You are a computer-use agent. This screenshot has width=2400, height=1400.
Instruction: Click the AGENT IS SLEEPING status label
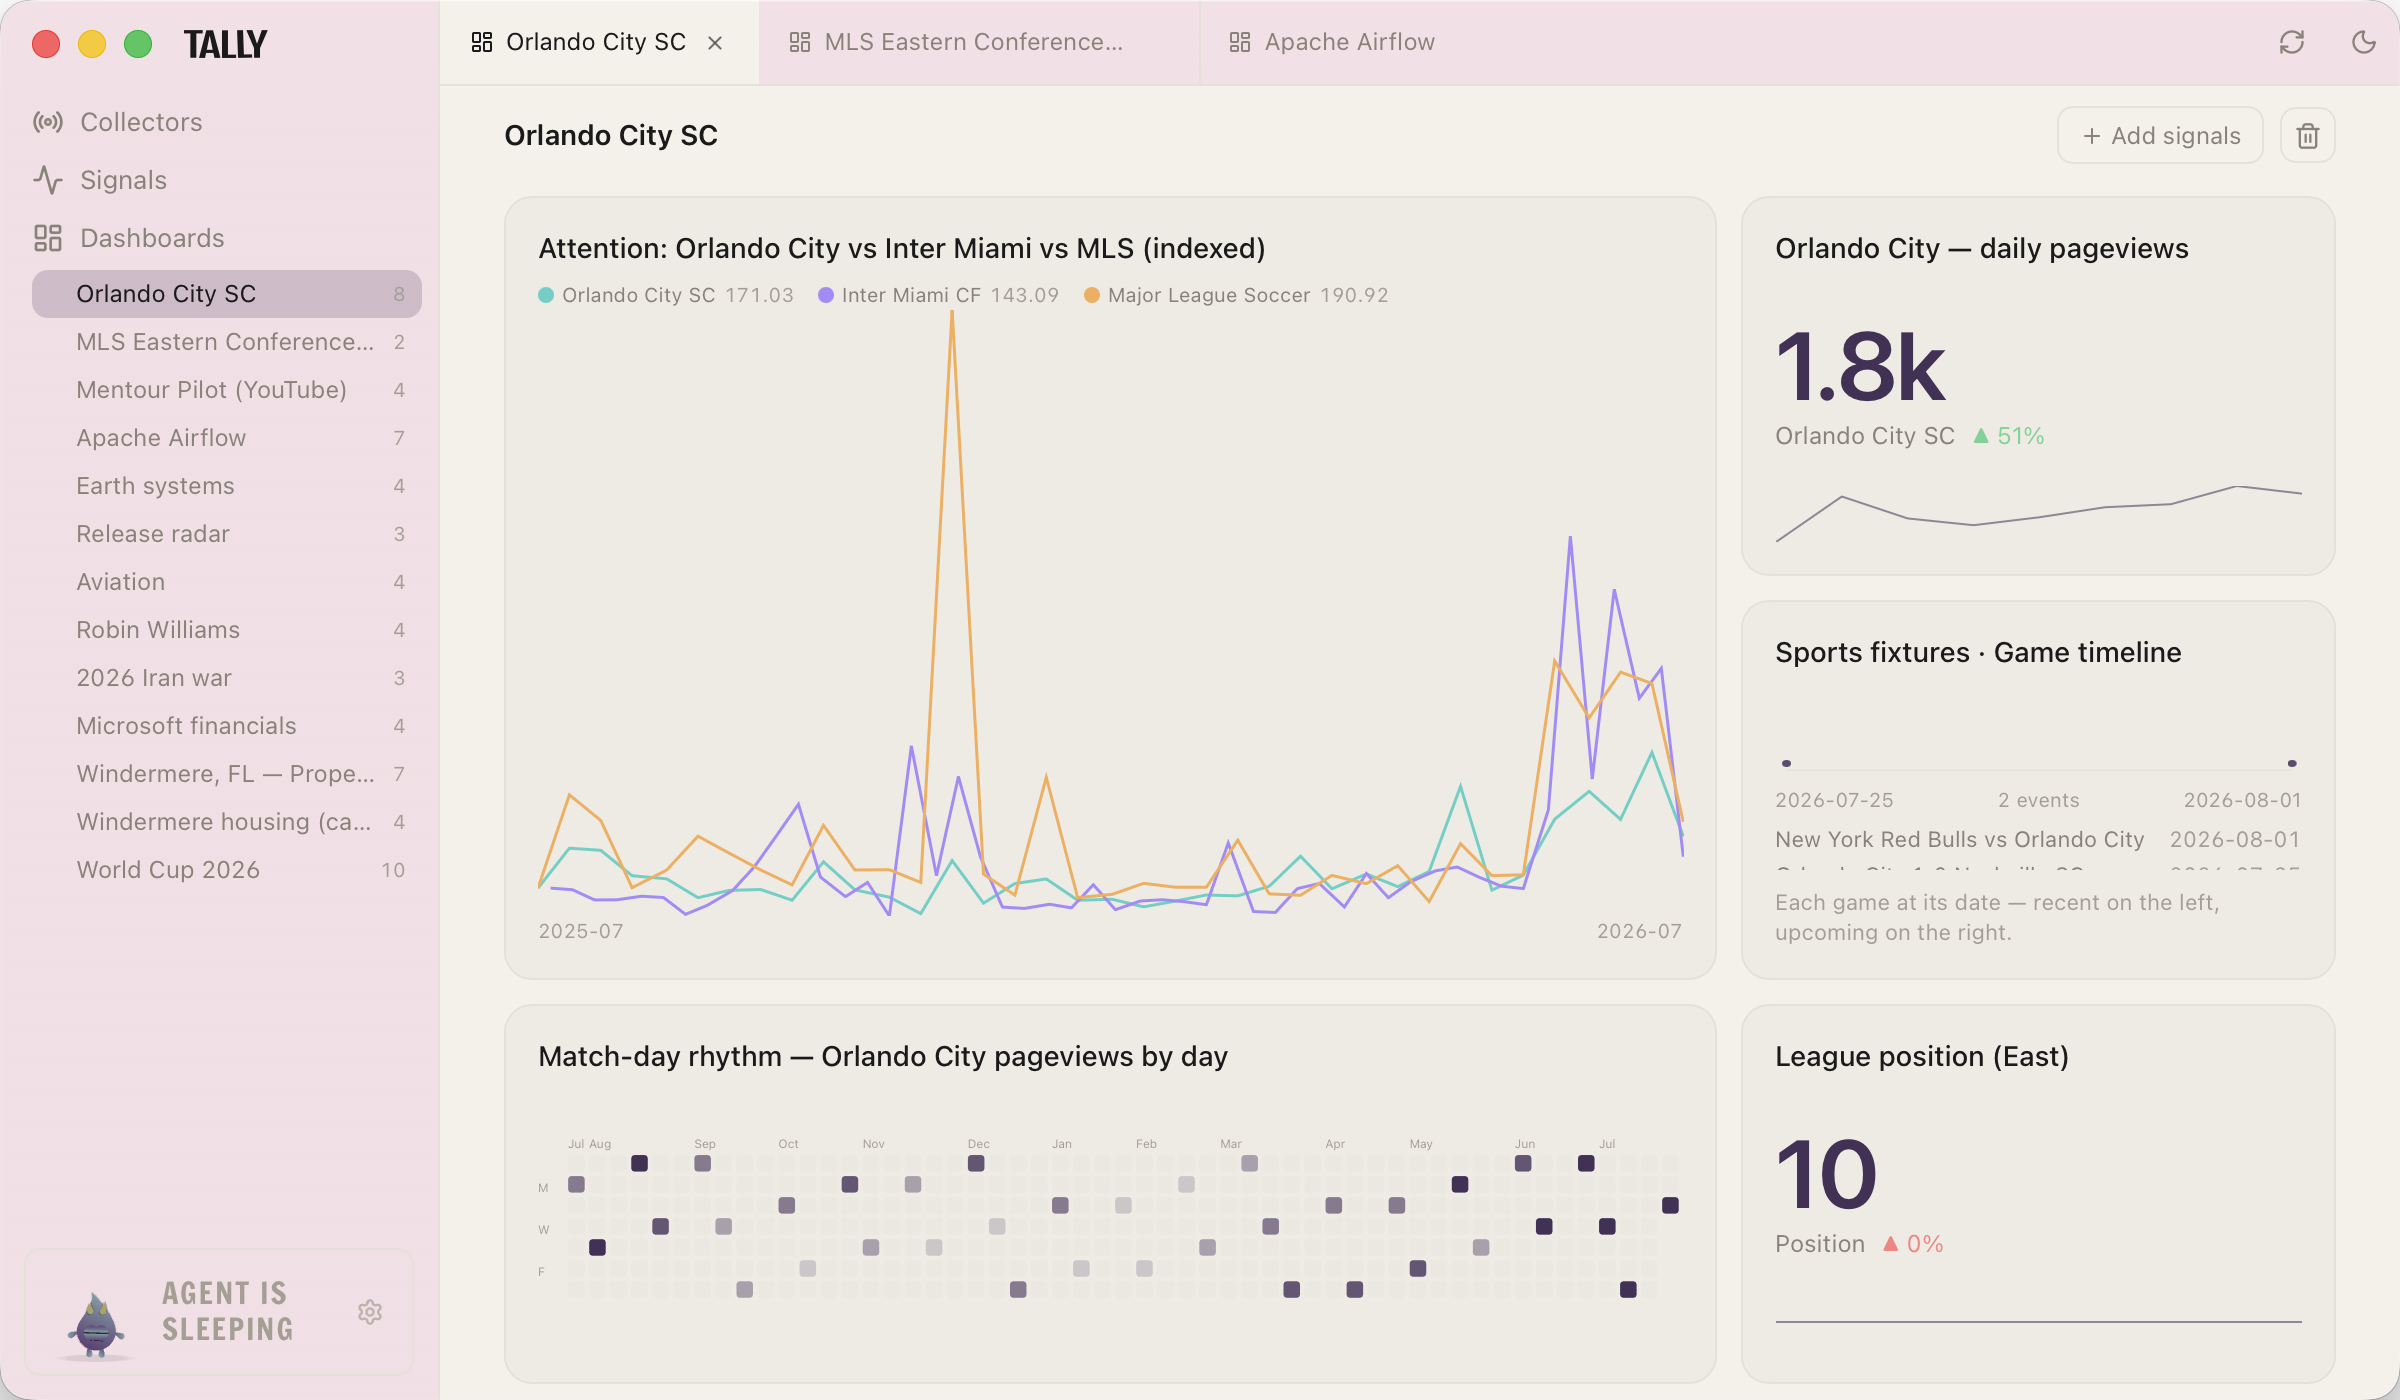coord(228,1311)
